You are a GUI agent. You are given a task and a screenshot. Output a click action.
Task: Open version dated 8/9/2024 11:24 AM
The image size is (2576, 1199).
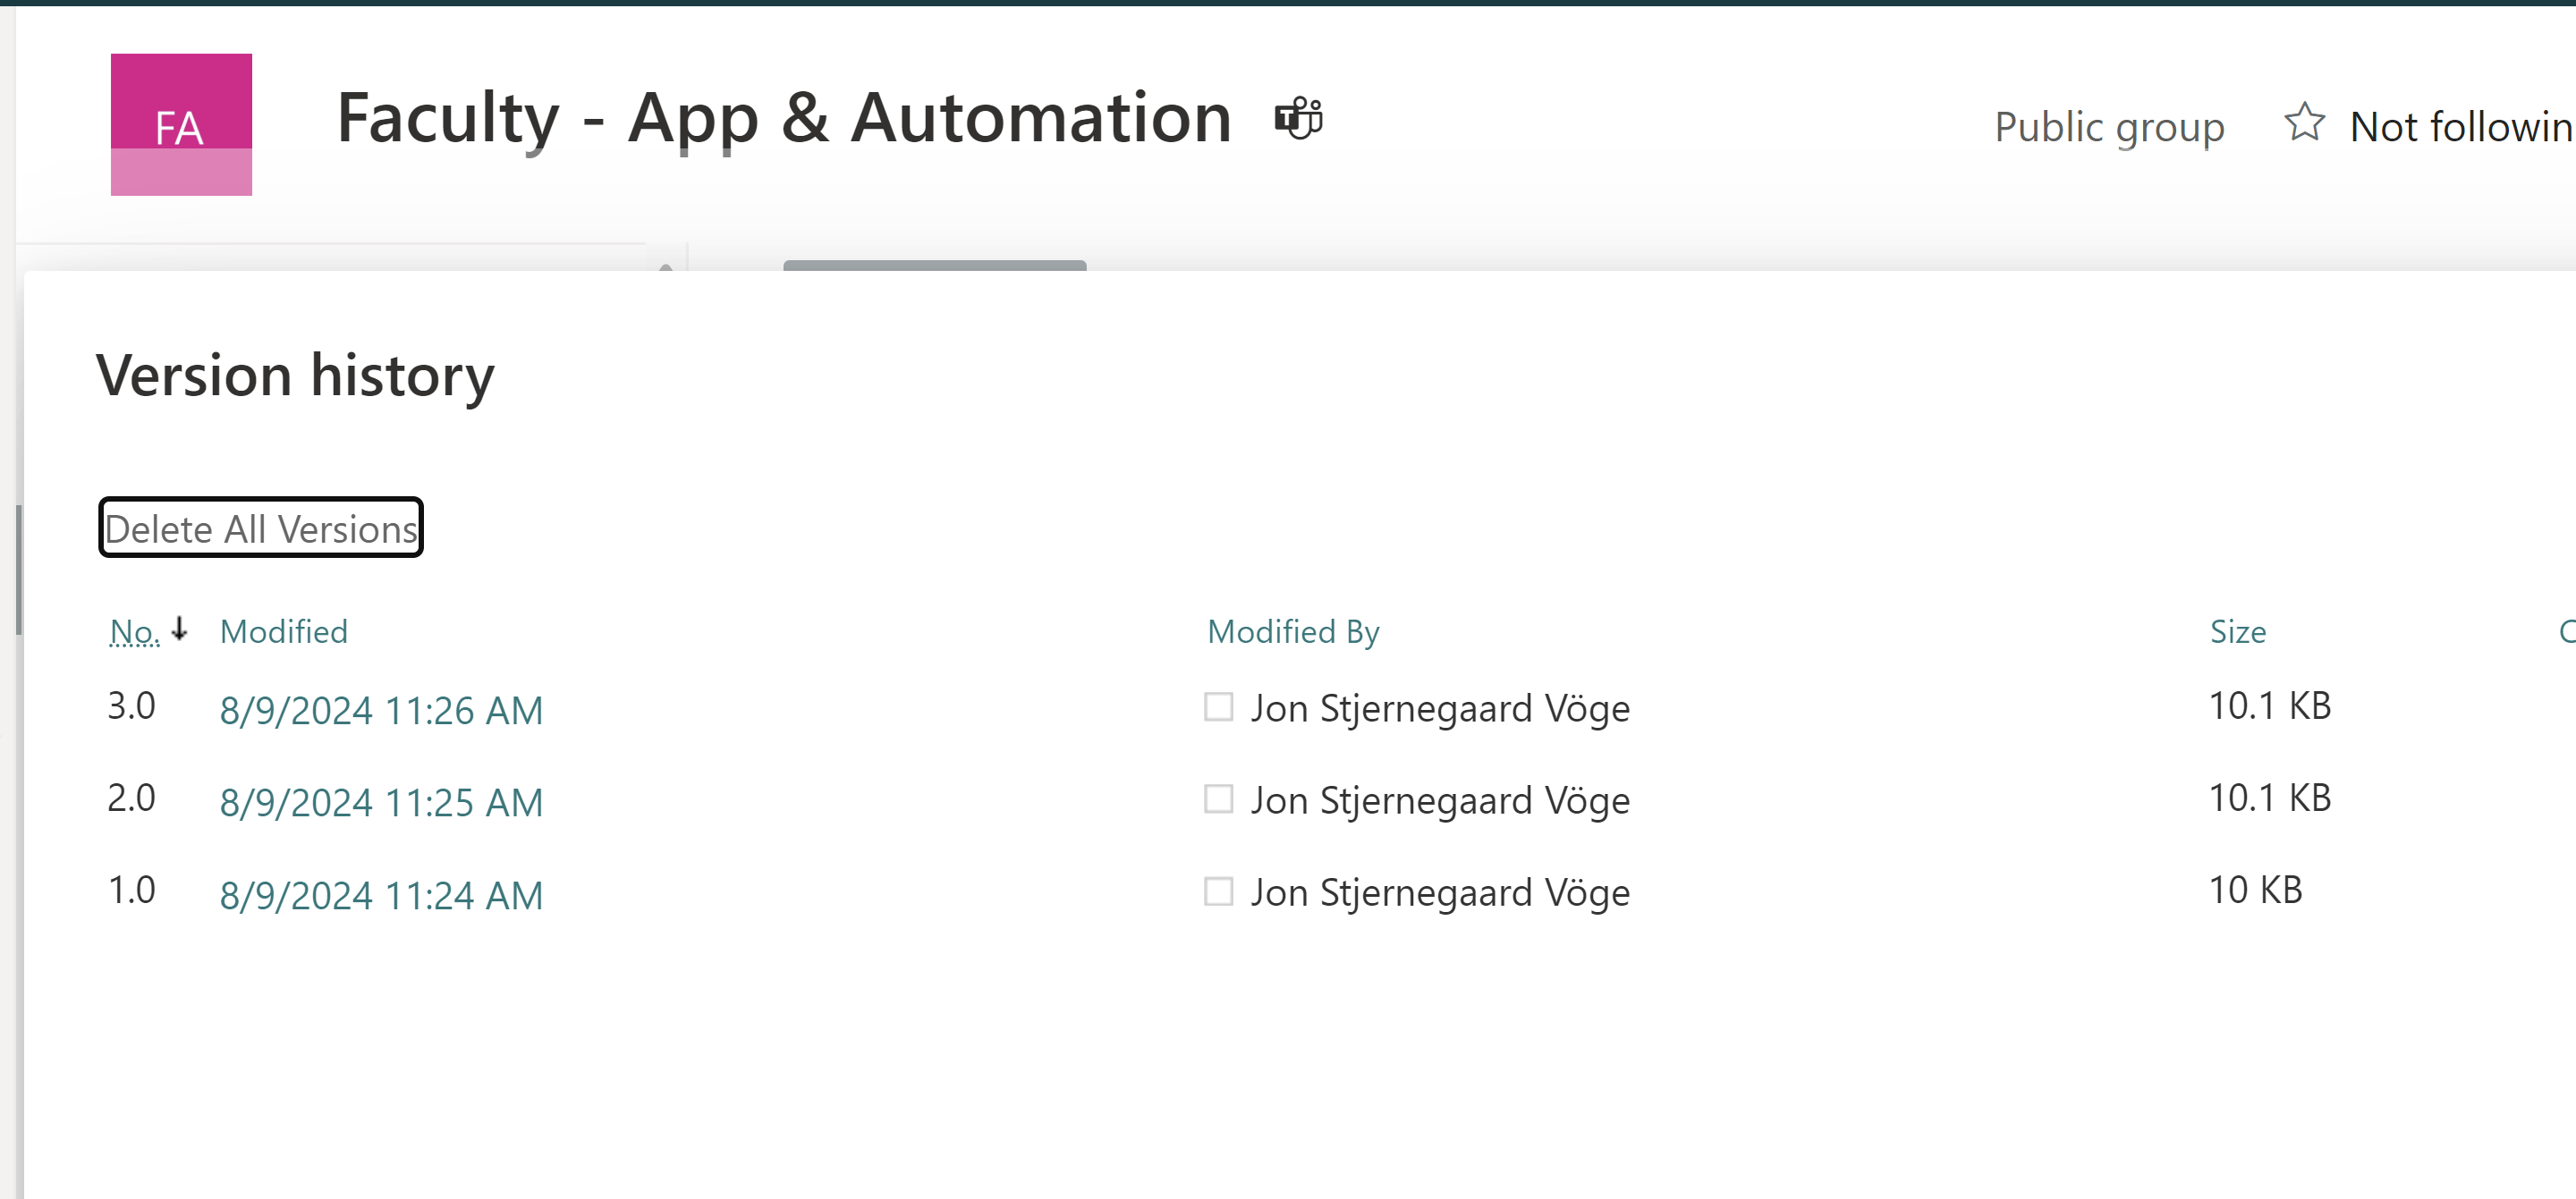[x=381, y=894]
